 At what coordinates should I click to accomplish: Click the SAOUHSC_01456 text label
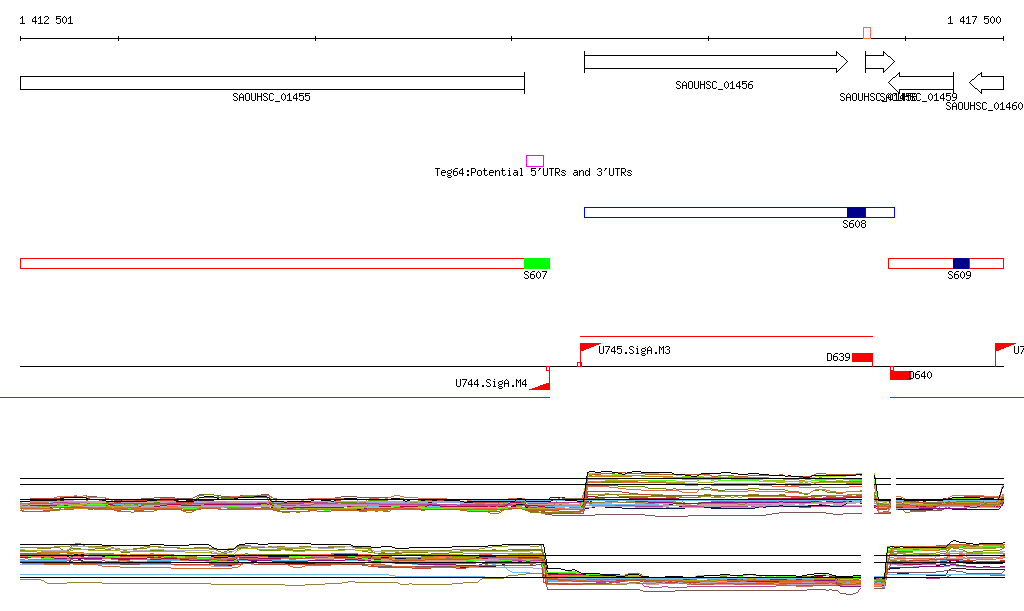coord(714,86)
